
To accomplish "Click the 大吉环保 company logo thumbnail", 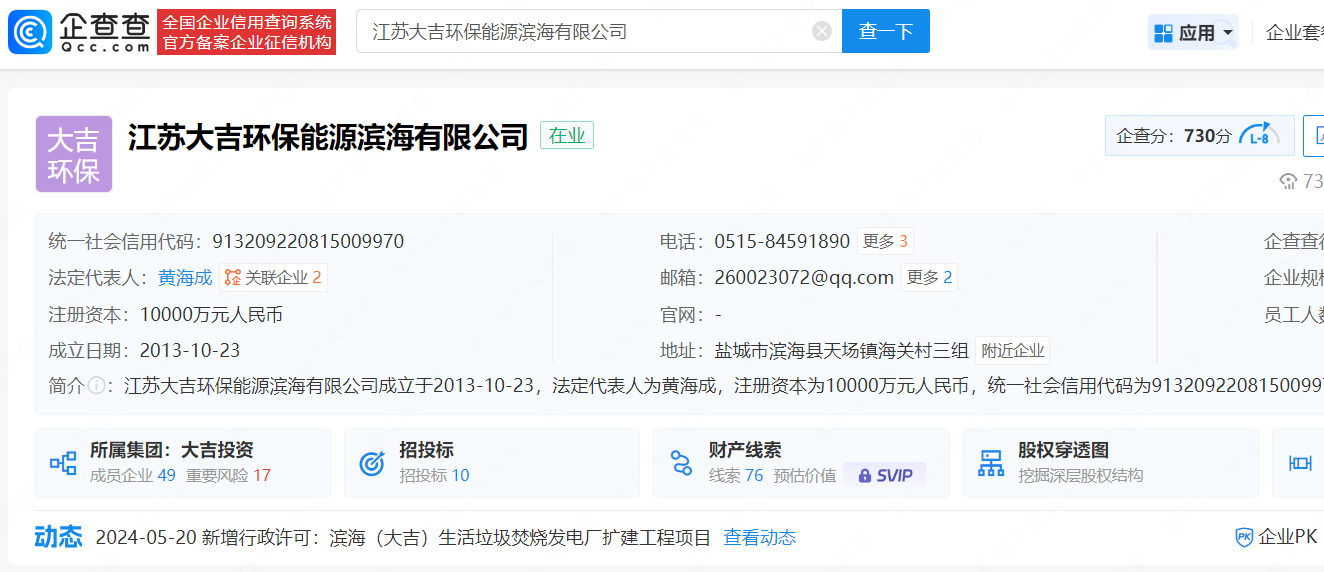I will coord(74,154).
